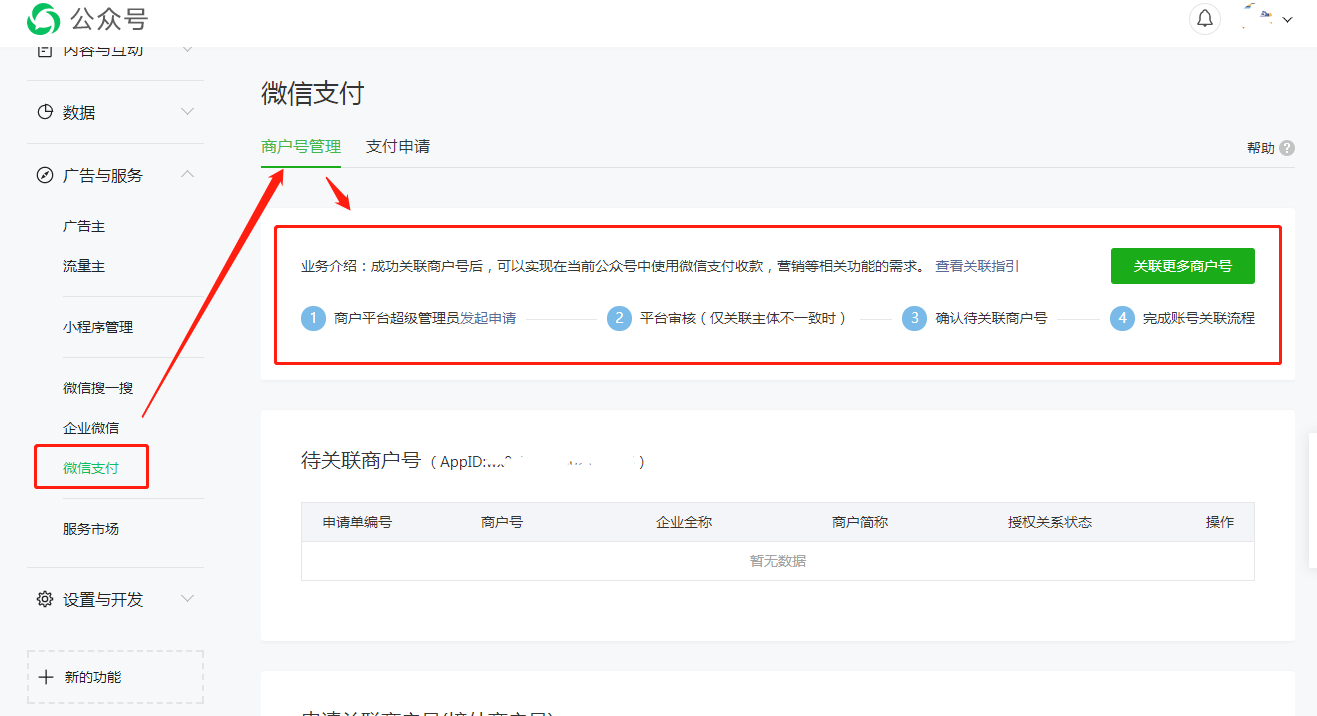The width and height of the screenshot is (1317, 716).
Task: Expand the 数据 section chevron
Action: (x=187, y=112)
